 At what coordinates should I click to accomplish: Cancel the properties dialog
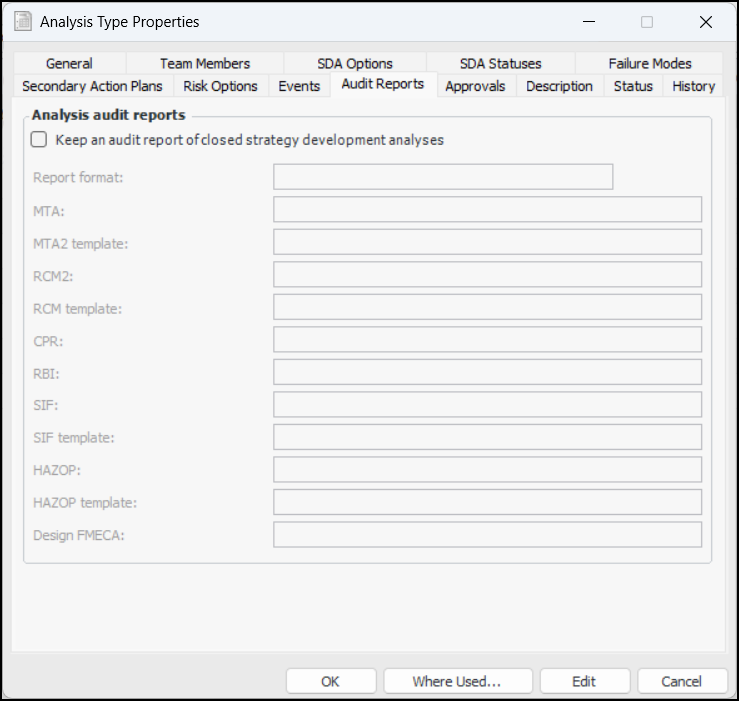(x=682, y=681)
